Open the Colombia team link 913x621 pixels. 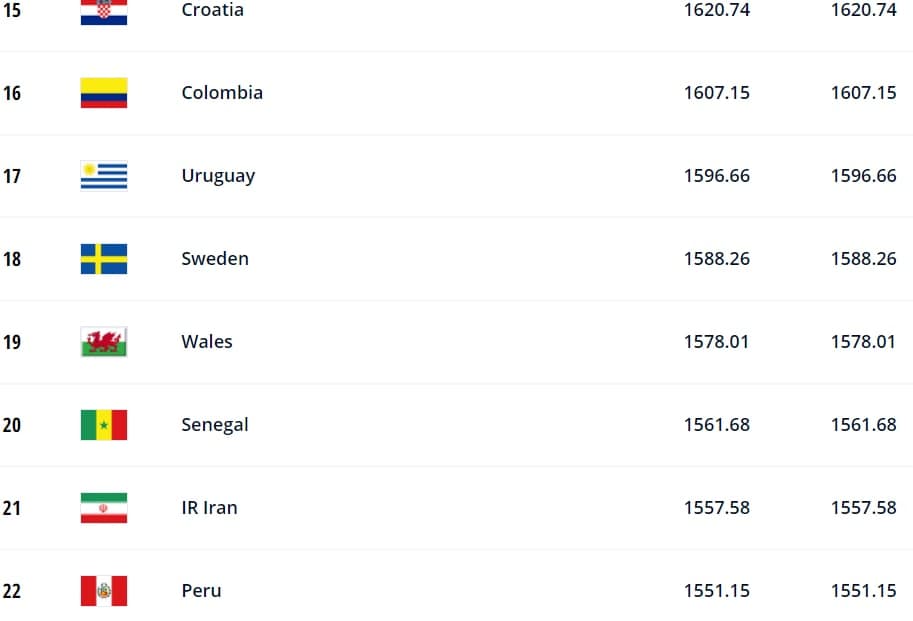(x=222, y=93)
